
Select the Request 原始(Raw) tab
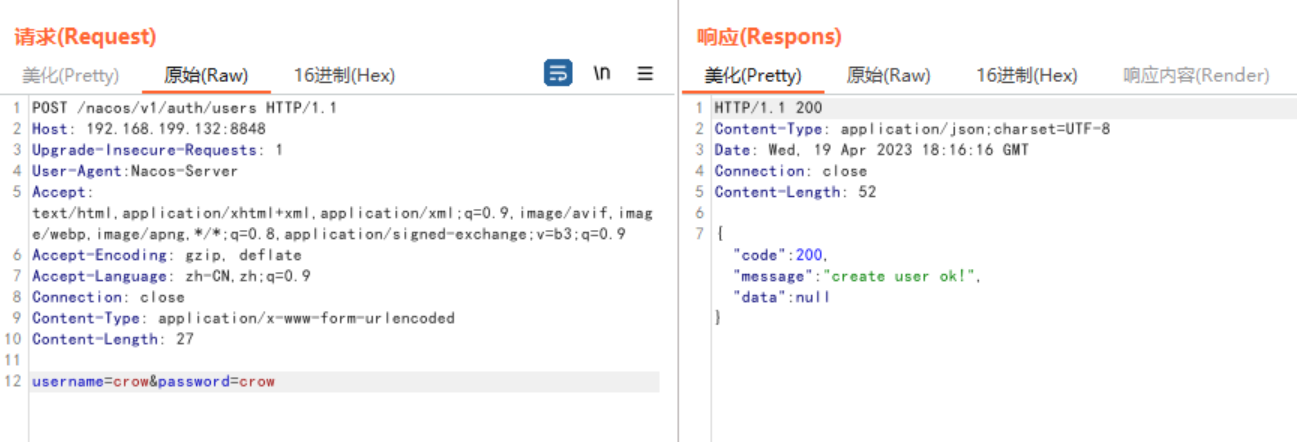coord(206,75)
